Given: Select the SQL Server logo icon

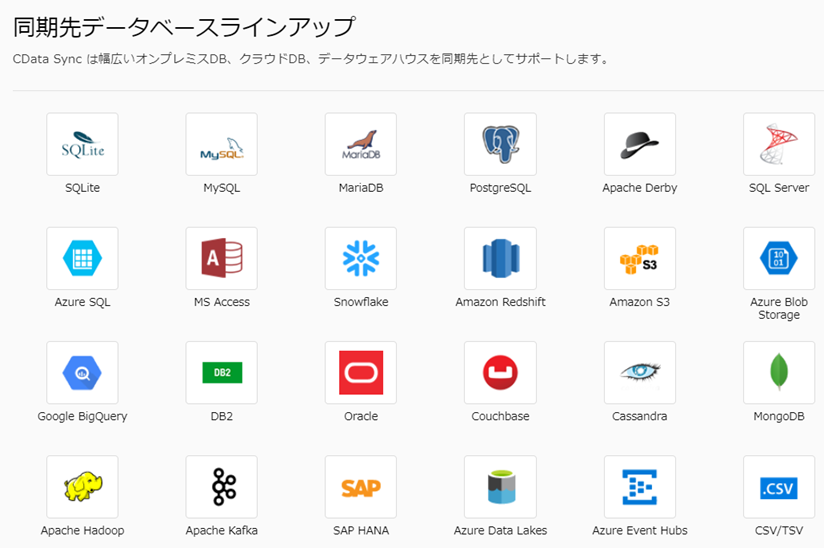Looking at the screenshot, I should click(x=779, y=144).
